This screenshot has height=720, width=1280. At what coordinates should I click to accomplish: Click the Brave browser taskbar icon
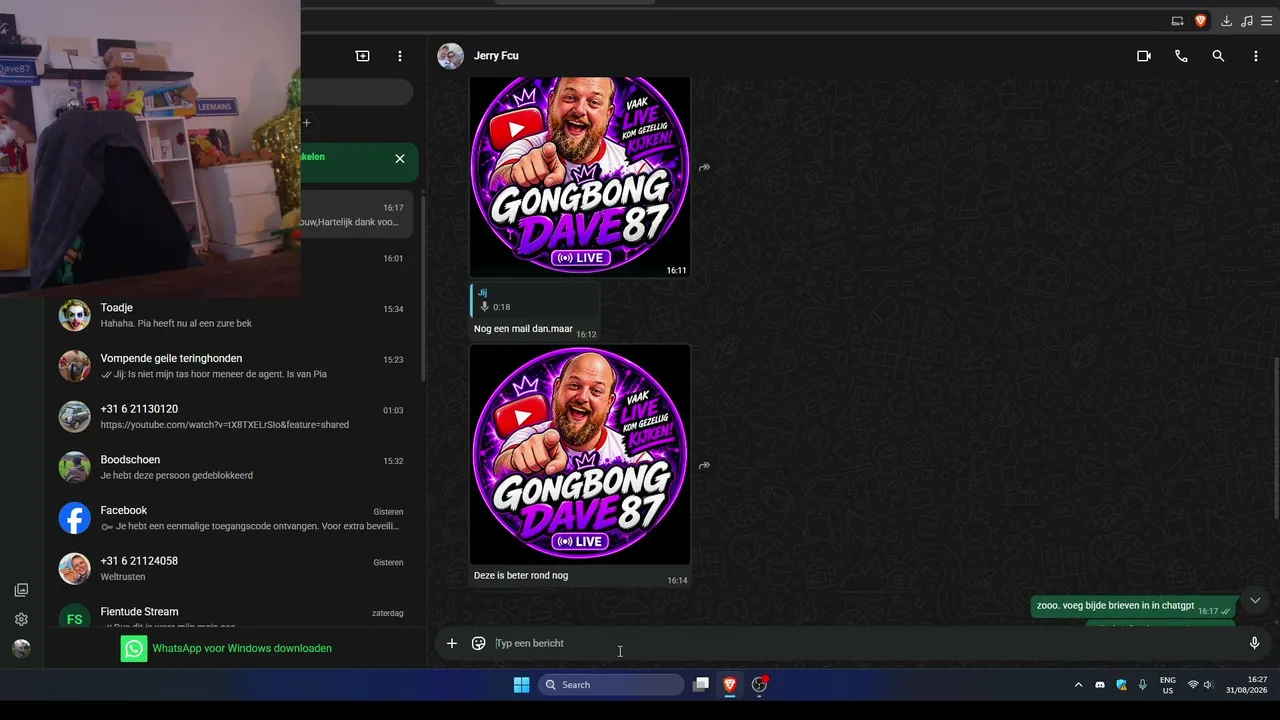click(730, 685)
